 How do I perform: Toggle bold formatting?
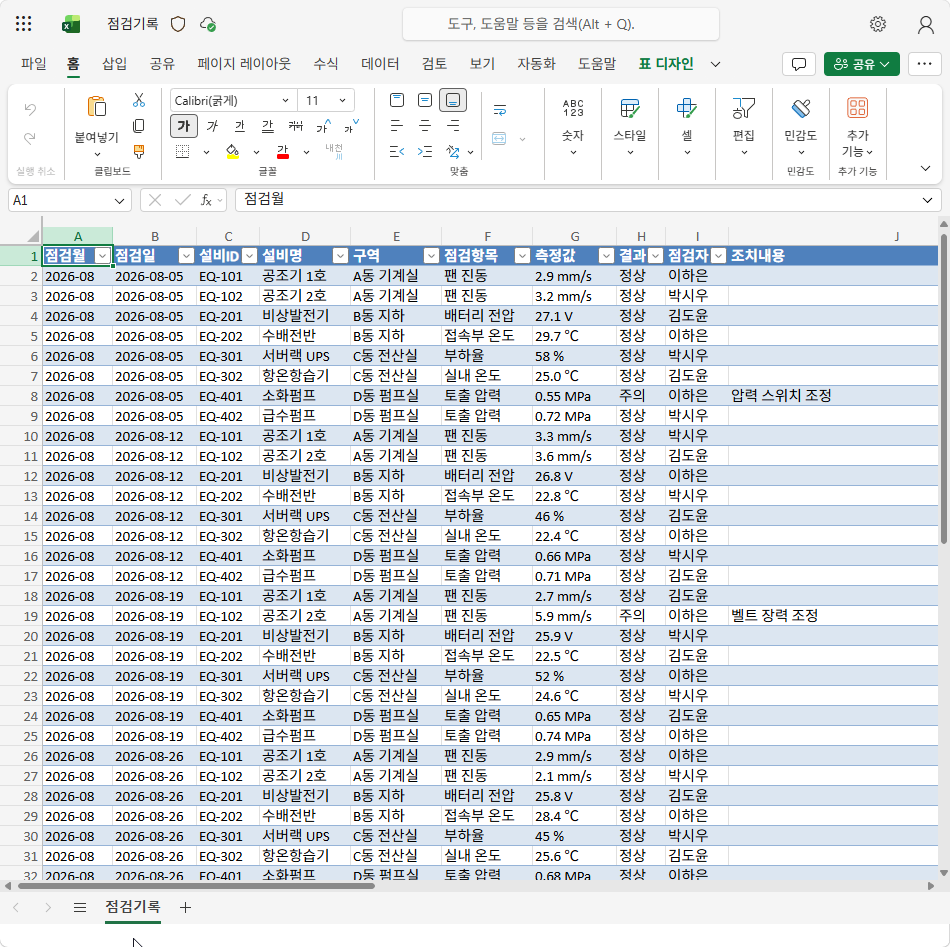click(184, 126)
